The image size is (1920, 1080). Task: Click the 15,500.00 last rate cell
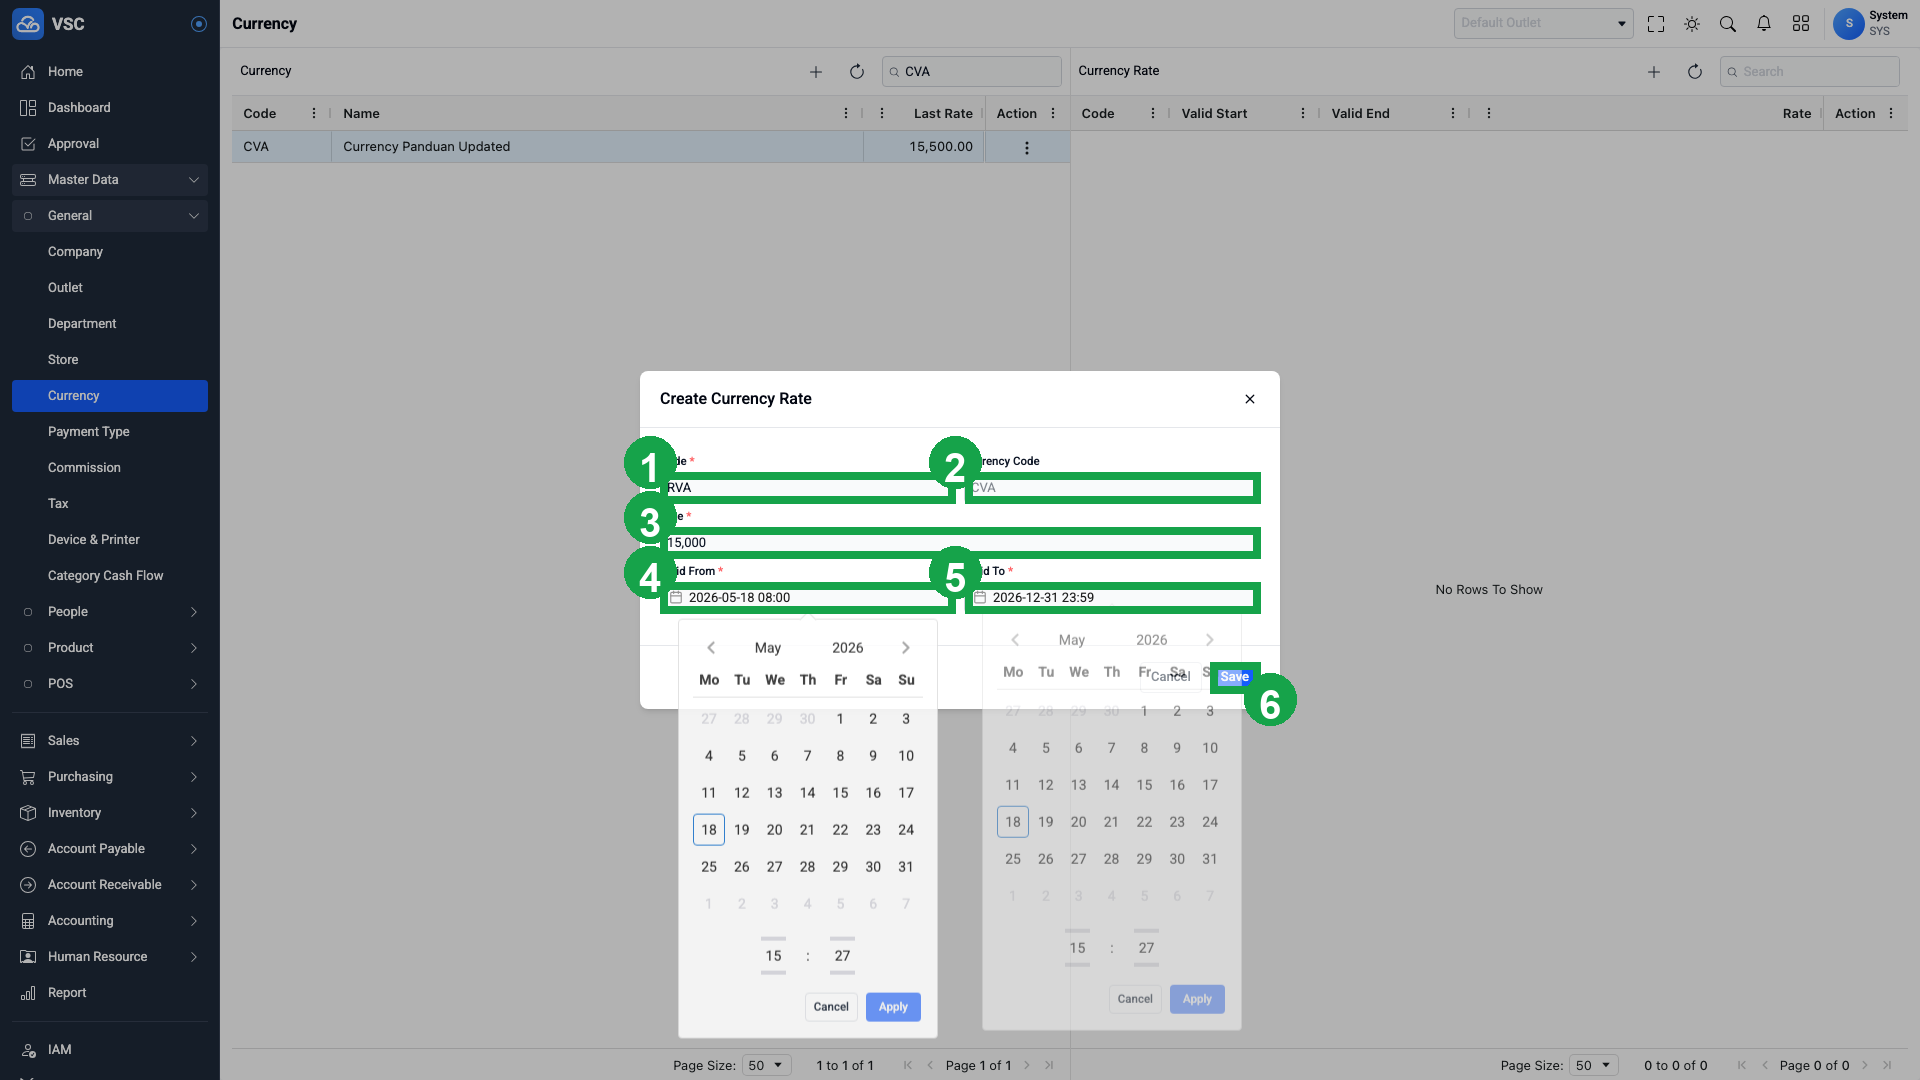(924, 147)
